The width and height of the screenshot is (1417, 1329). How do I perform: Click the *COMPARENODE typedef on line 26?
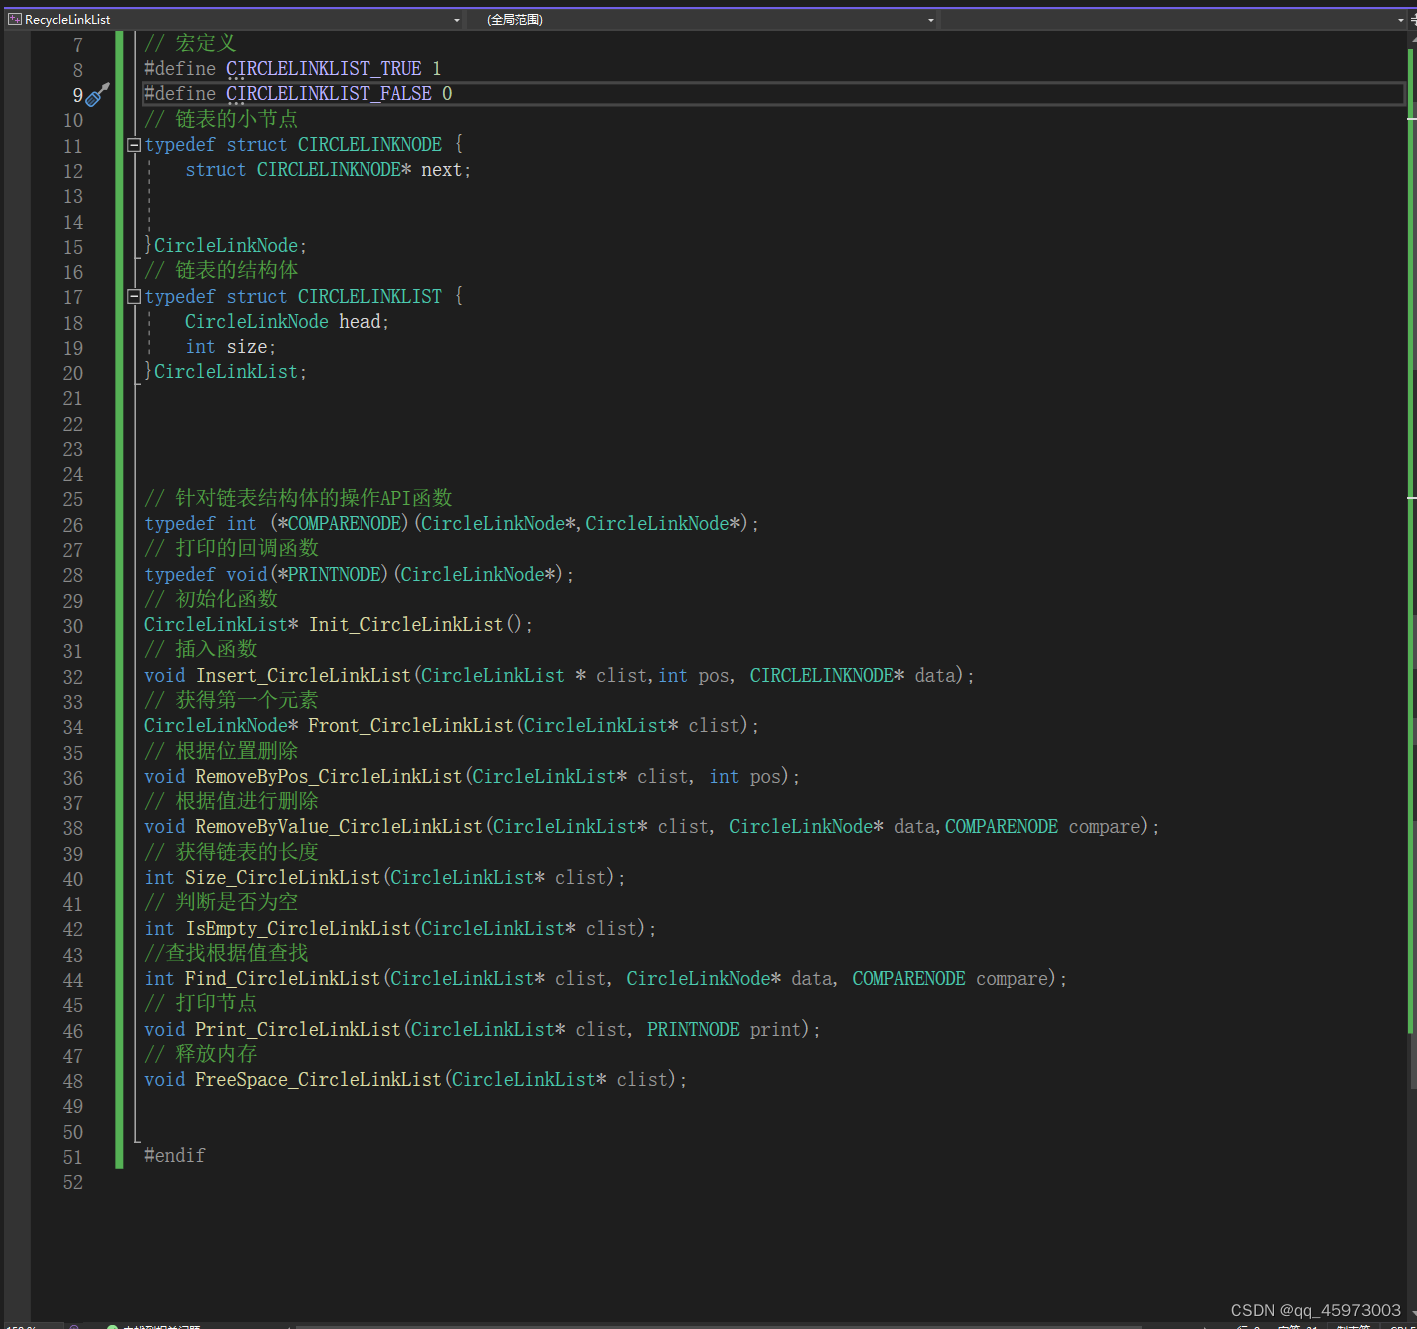point(340,524)
